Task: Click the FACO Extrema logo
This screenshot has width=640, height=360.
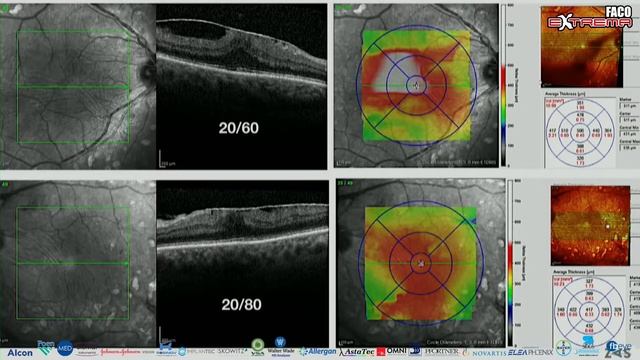Action: click(x=590, y=18)
